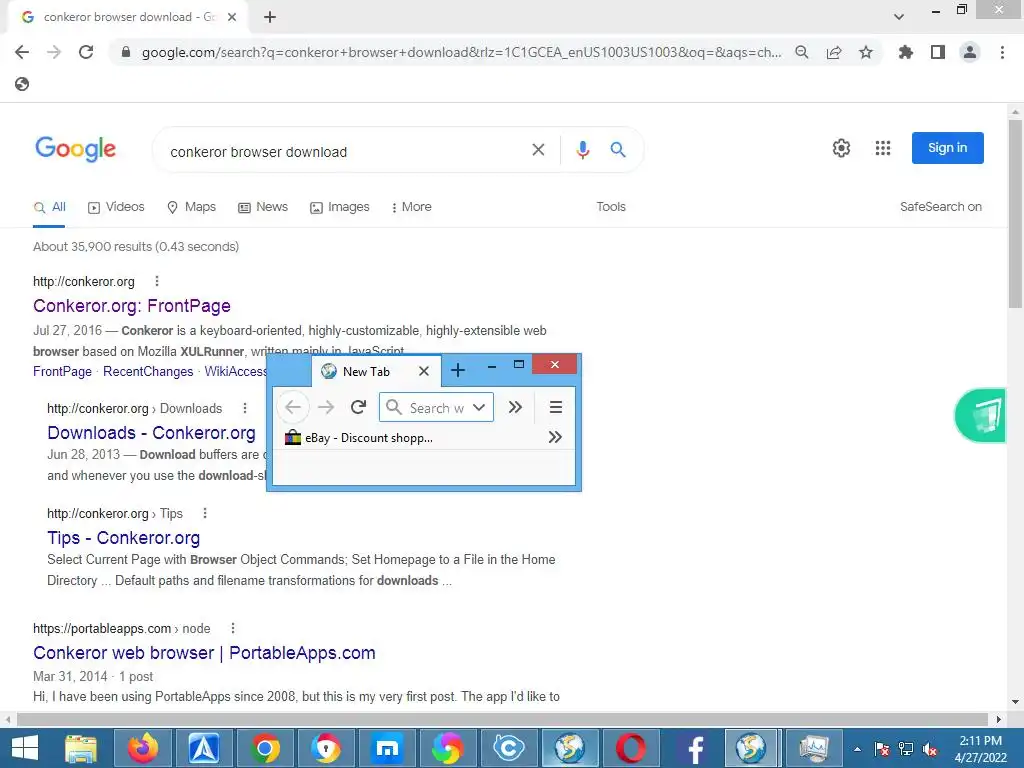Viewport: 1024px width, 768px height.
Task: Open Maxthon browser from the taskbar
Action: 387,748
